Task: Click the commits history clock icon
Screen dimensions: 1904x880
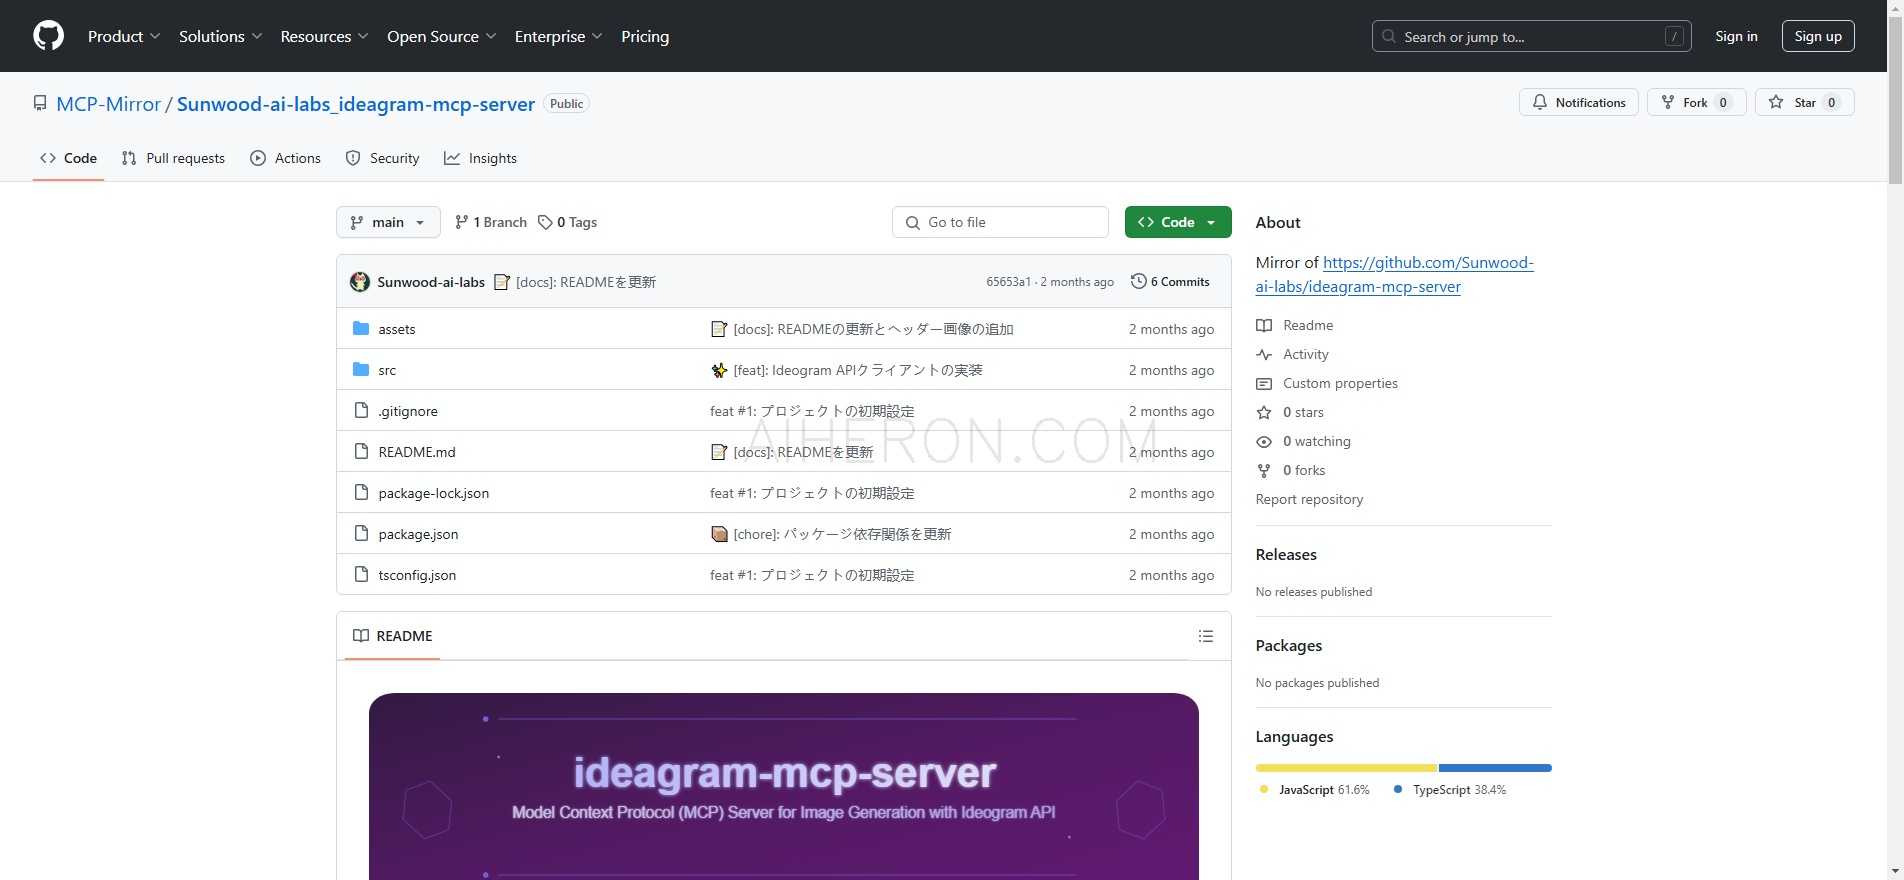Action: point(1138,281)
